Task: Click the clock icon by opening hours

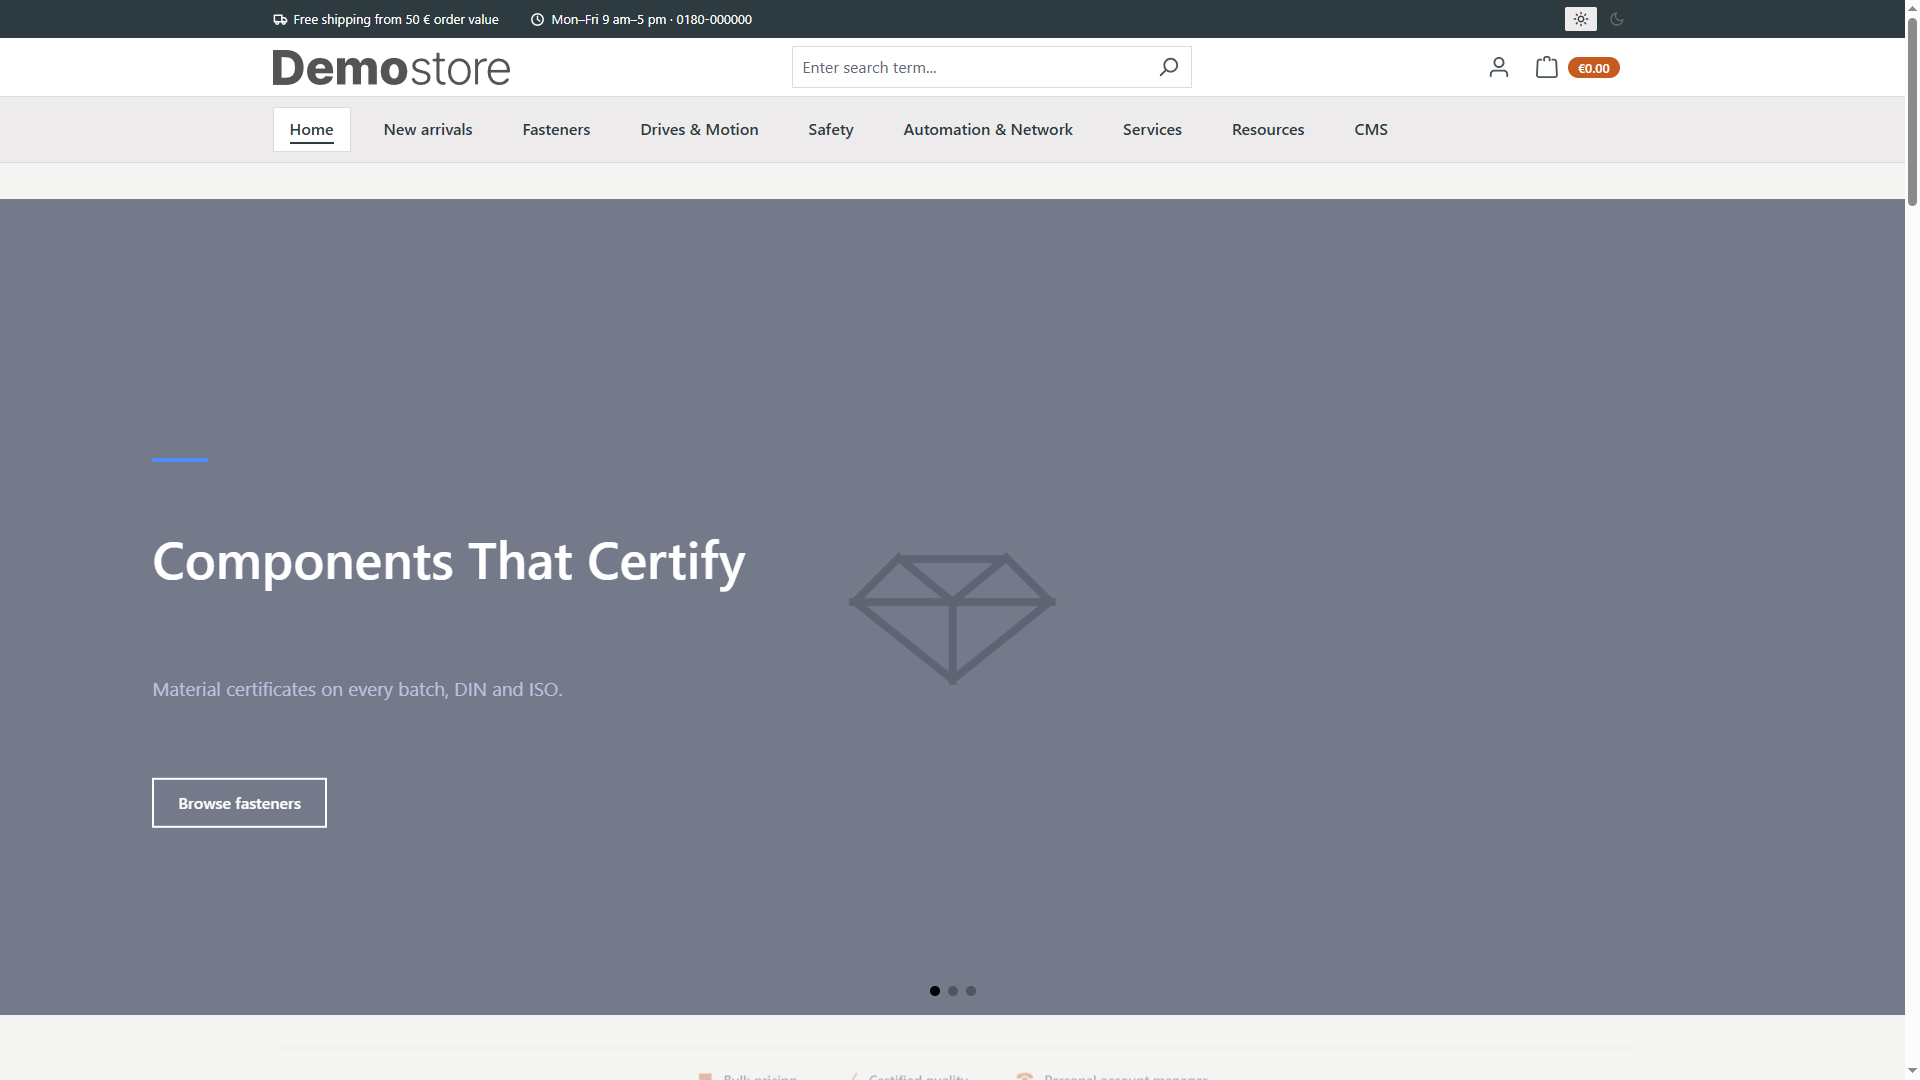Action: (537, 19)
